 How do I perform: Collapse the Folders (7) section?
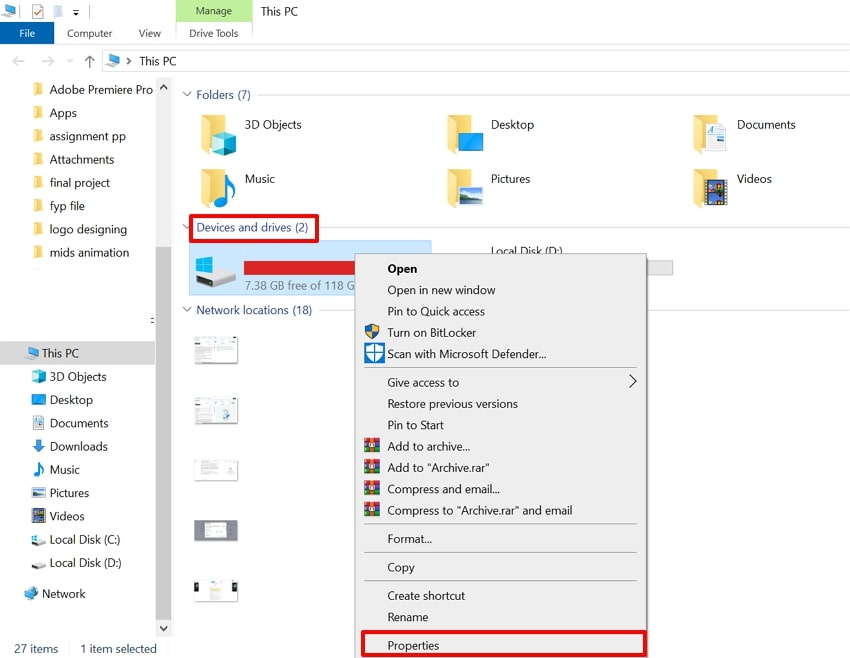pyautogui.click(x=187, y=95)
